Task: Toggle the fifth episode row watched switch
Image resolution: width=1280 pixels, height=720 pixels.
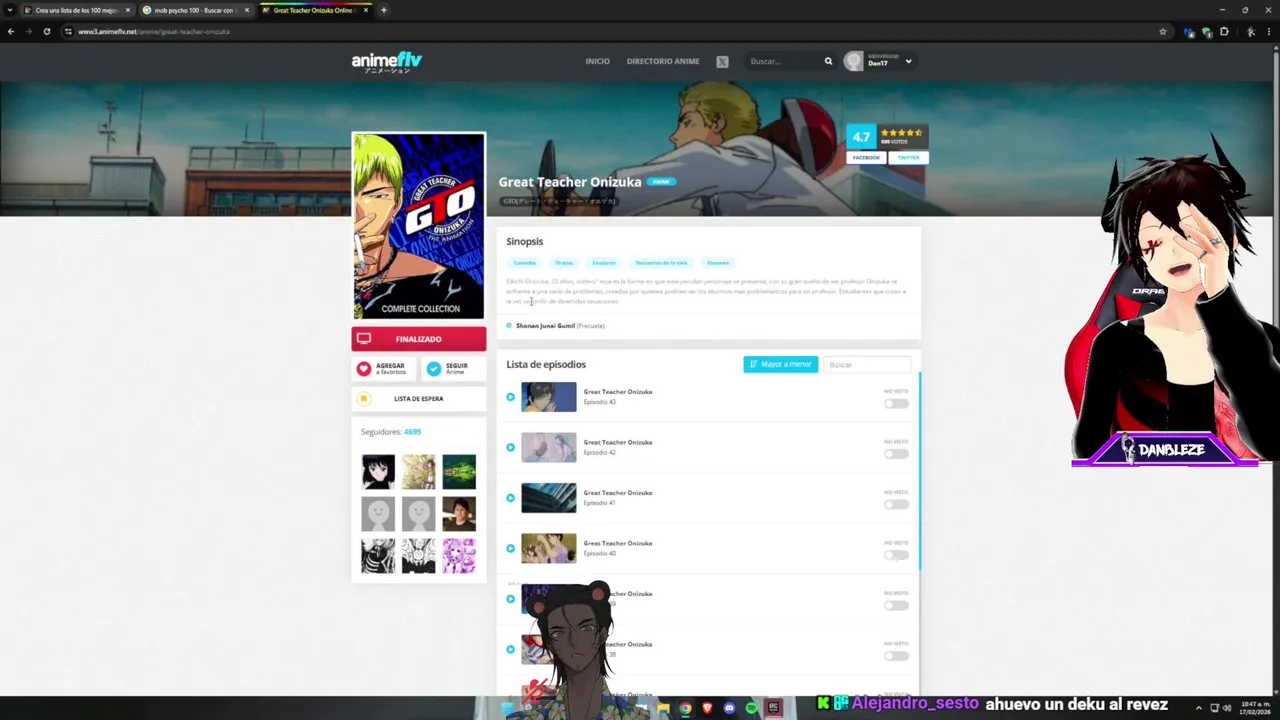Action: tap(896, 606)
